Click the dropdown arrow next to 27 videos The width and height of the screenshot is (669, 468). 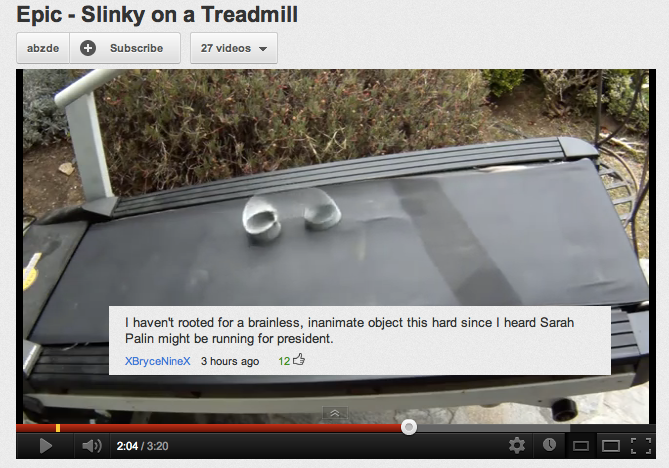click(x=263, y=49)
